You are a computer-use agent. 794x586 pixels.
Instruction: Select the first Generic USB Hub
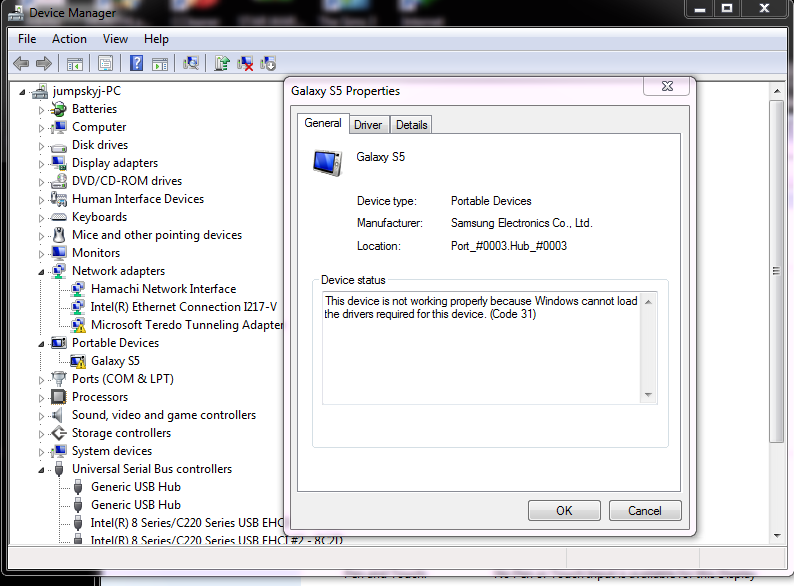coord(136,487)
